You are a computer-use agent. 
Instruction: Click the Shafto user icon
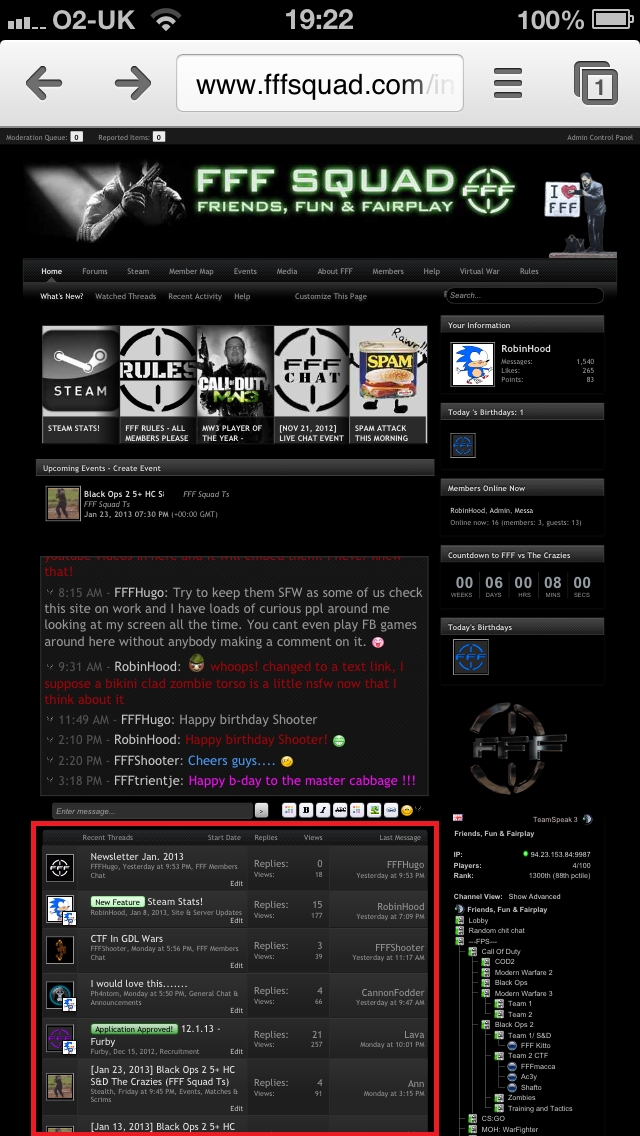tap(512, 1087)
